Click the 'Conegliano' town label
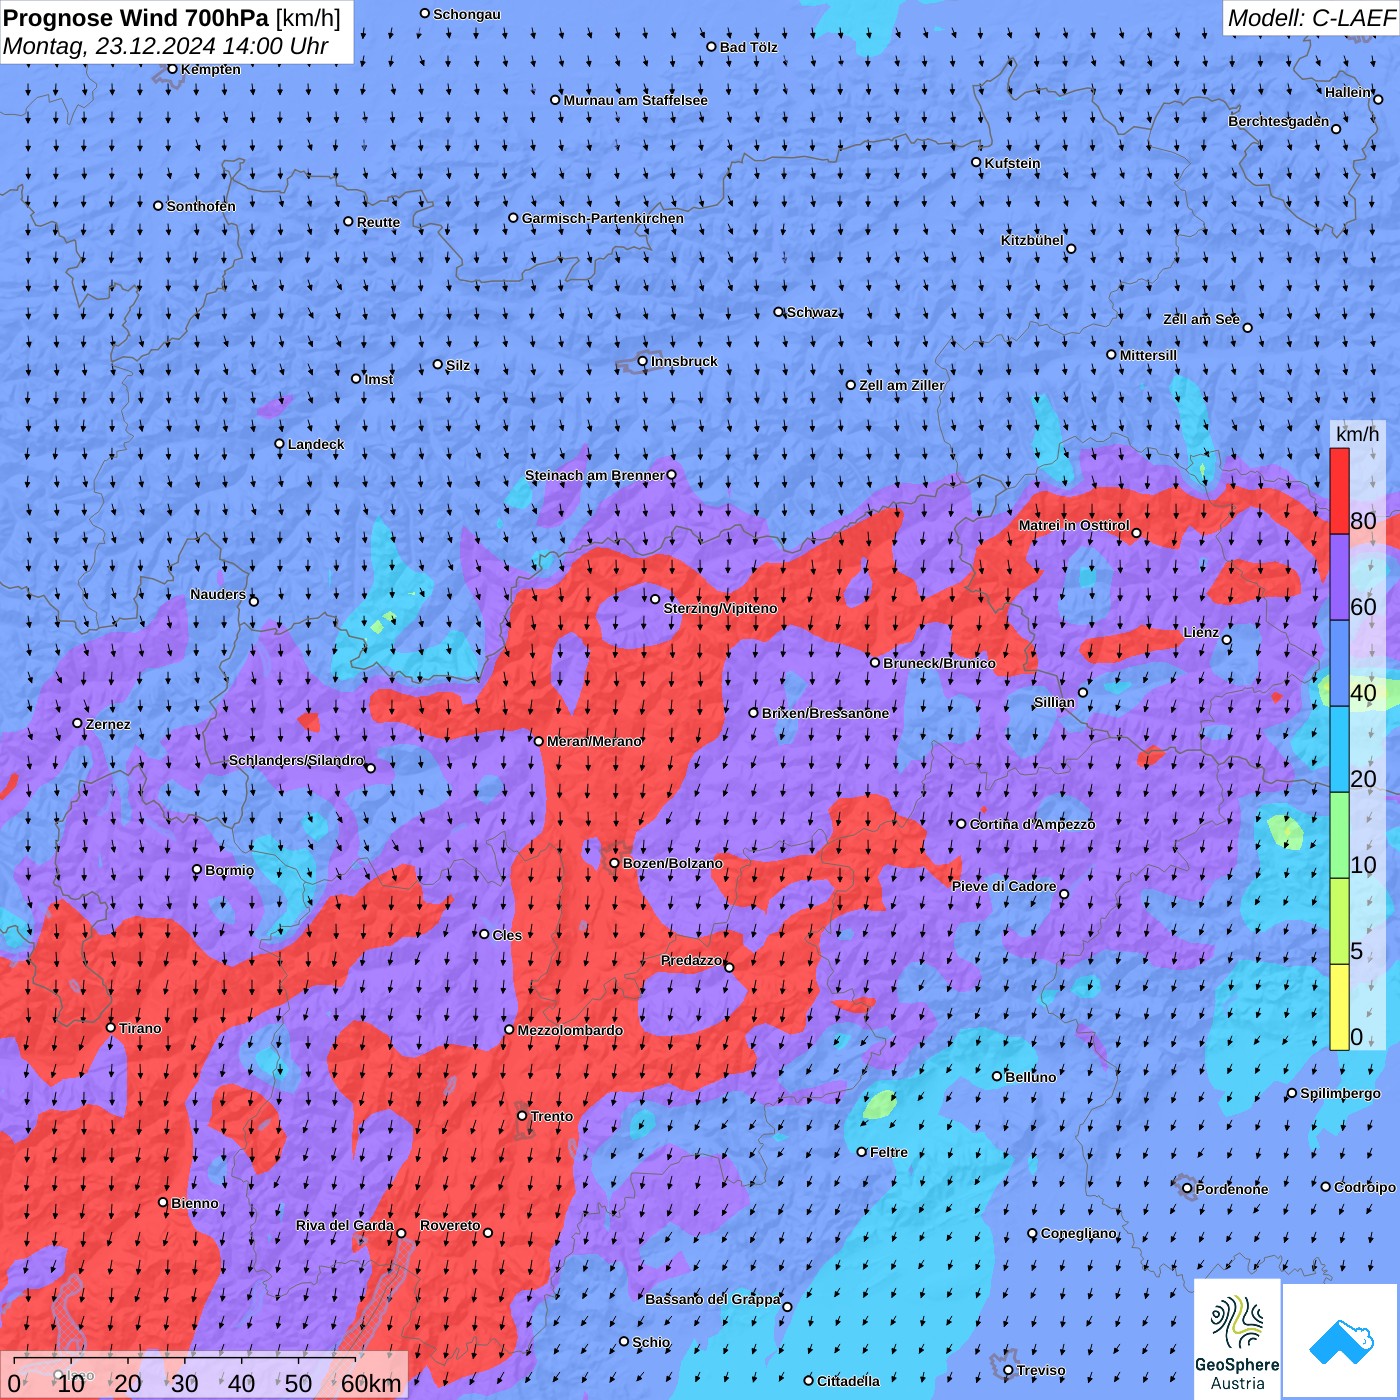Image resolution: width=1400 pixels, height=1400 pixels. tap(1078, 1233)
